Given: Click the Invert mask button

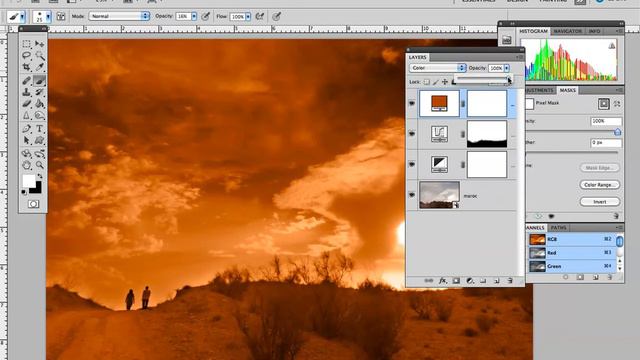Looking at the screenshot, I should pyautogui.click(x=600, y=202).
